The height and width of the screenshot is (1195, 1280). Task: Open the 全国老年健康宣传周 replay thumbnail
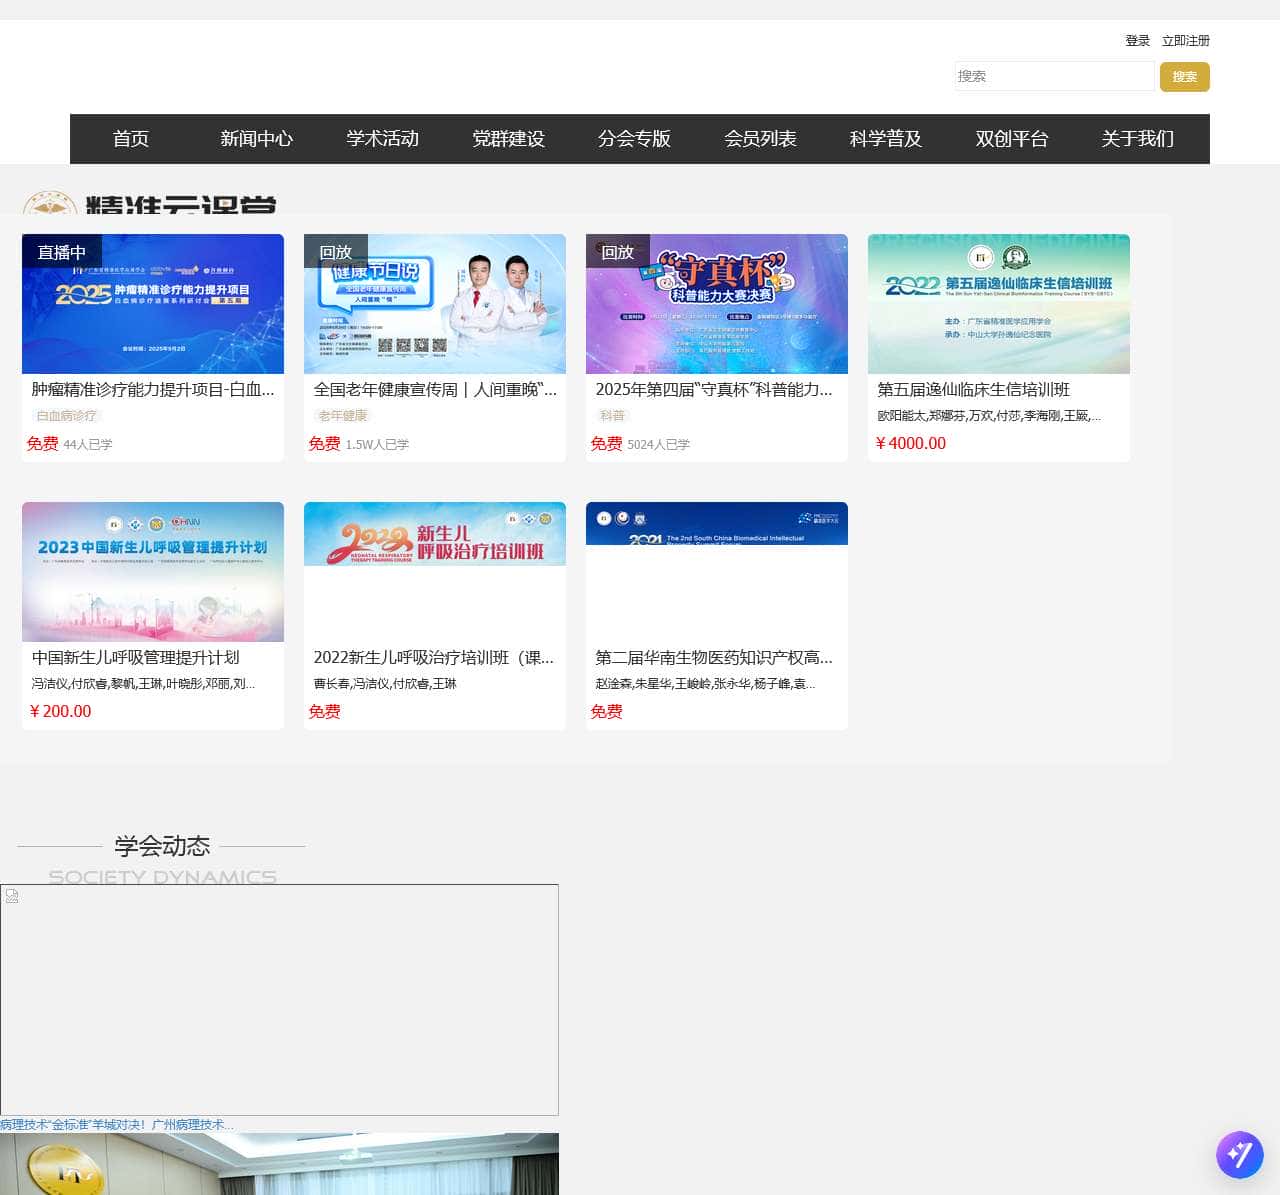[x=435, y=304]
